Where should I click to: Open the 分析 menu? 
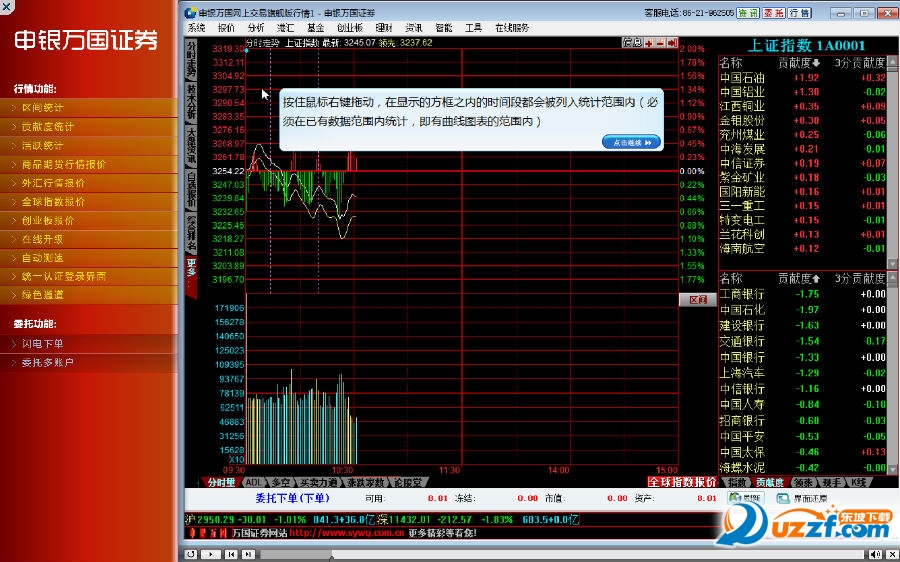[256, 28]
